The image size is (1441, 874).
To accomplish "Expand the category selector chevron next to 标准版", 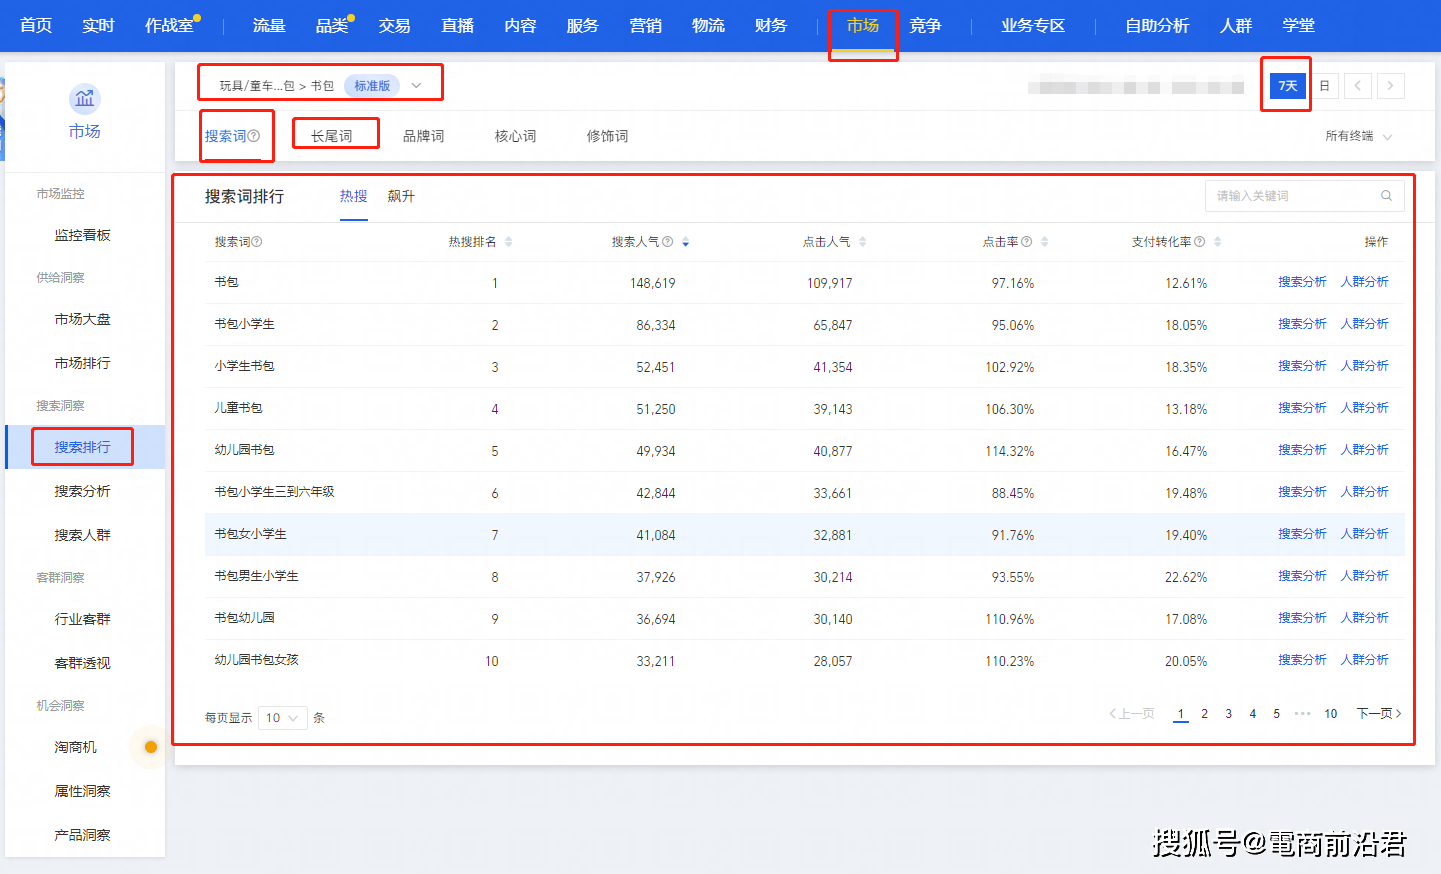I will (x=416, y=86).
